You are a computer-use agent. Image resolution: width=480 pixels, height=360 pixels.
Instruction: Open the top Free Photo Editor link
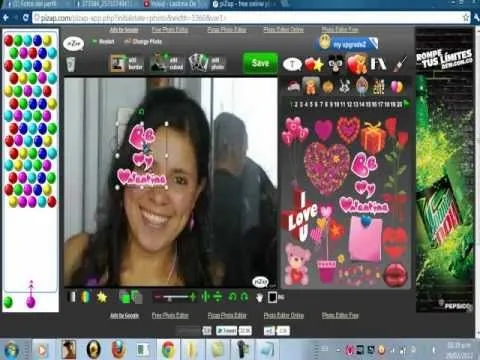170,30
